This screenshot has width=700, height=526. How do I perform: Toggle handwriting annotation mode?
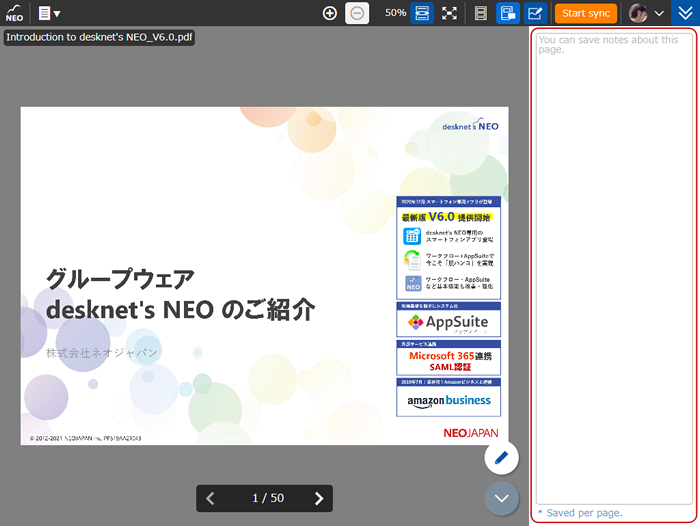click(535, 13)
